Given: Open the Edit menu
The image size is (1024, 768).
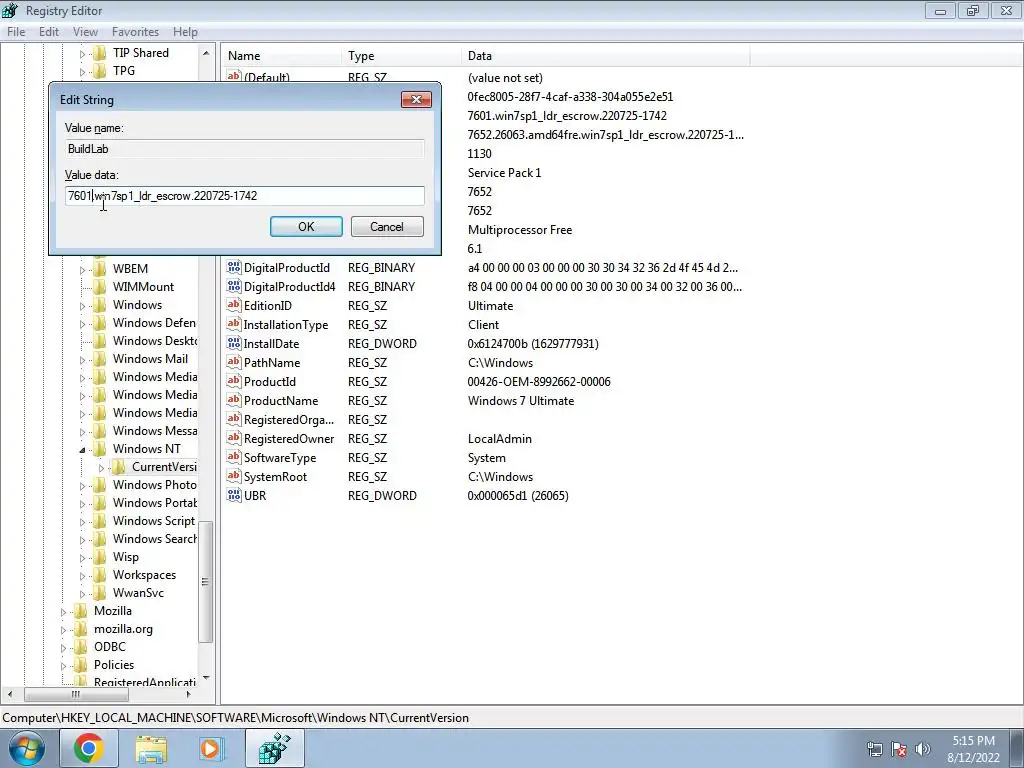Looking at the screenshot, I should click(48, 31).
